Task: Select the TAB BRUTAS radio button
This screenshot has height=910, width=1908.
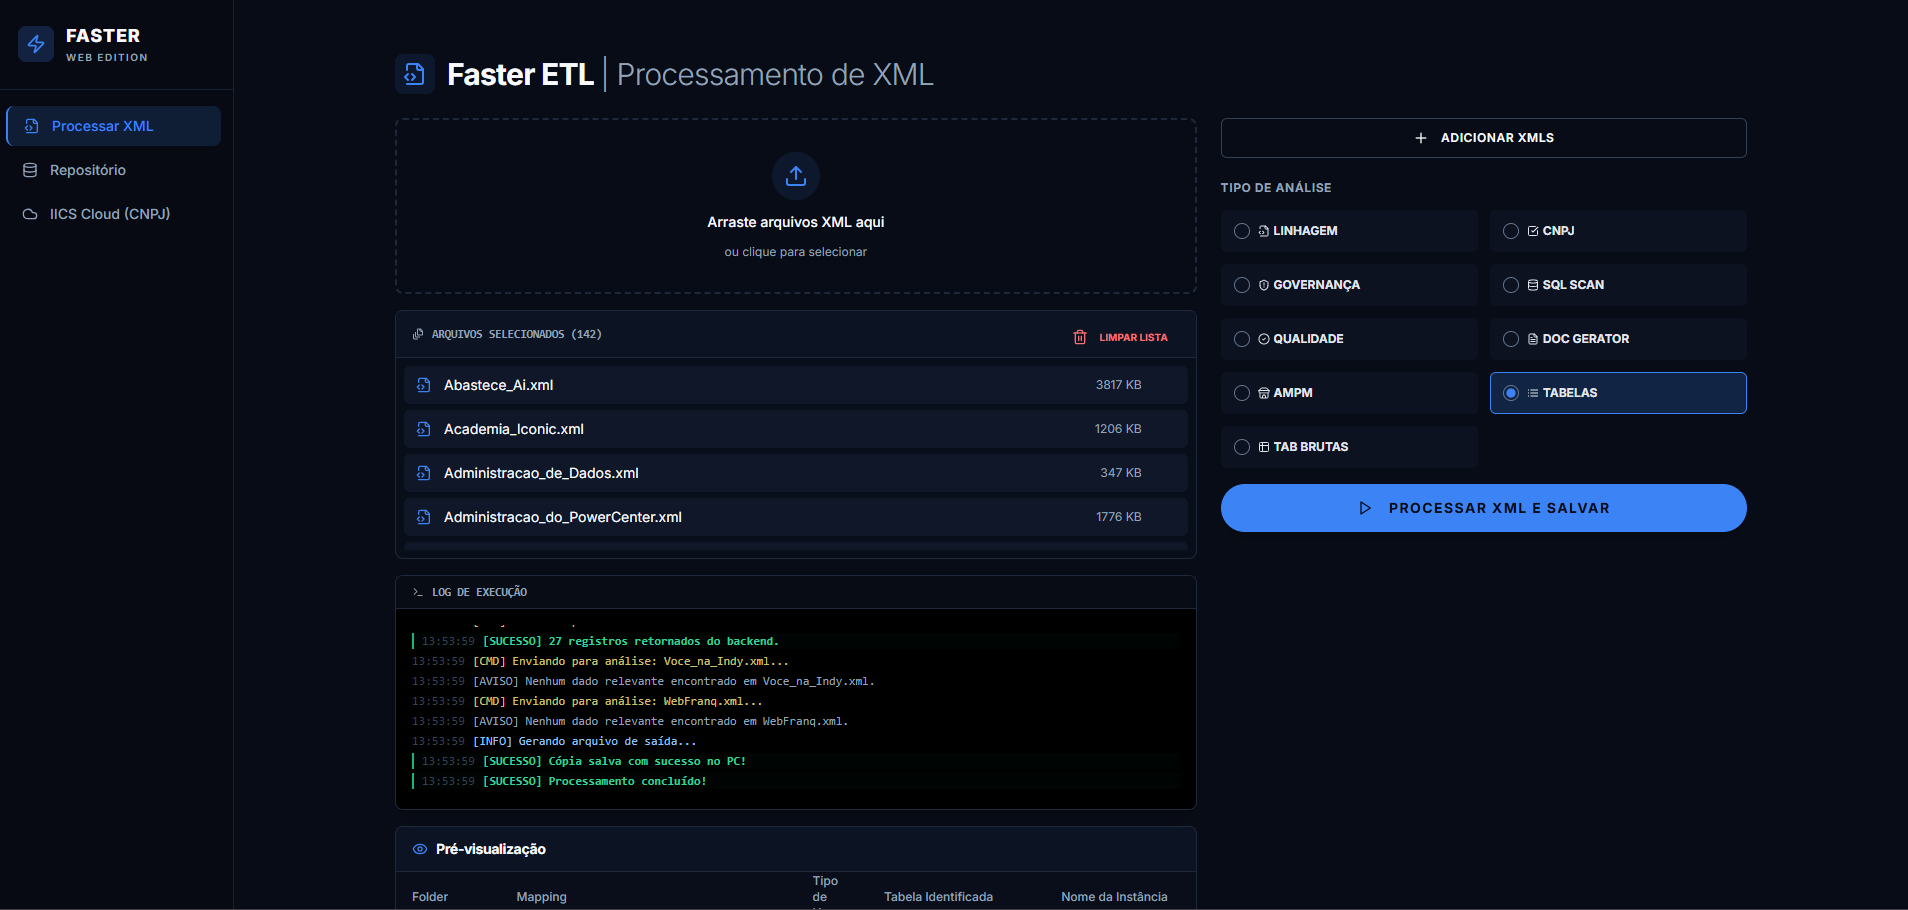Action: [x=1242, y=447]
